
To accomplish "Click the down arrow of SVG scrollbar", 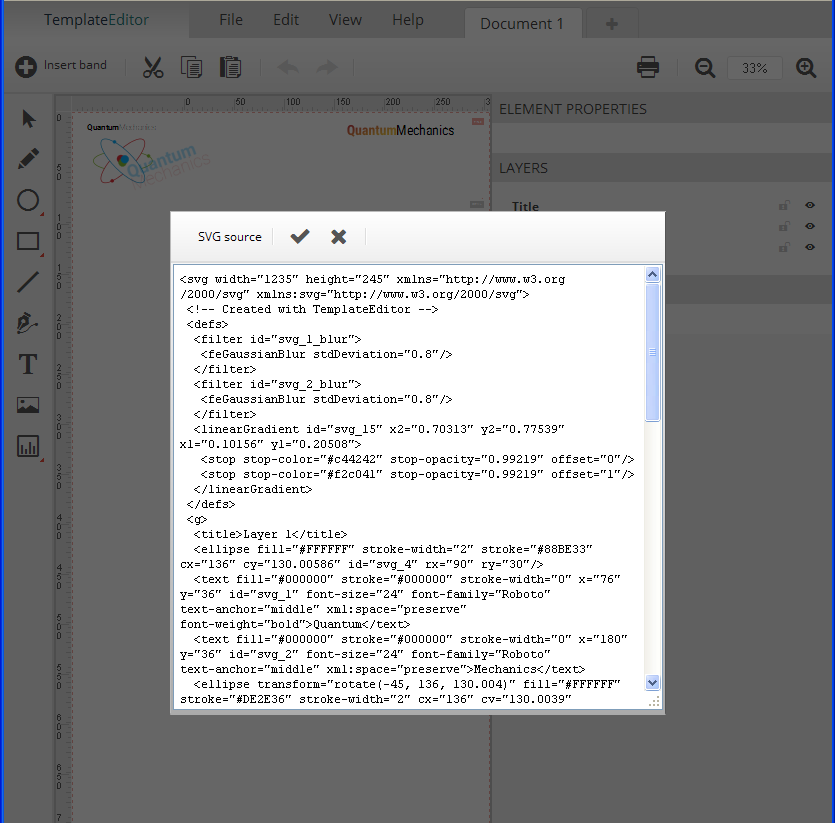I will coord(652,682).
